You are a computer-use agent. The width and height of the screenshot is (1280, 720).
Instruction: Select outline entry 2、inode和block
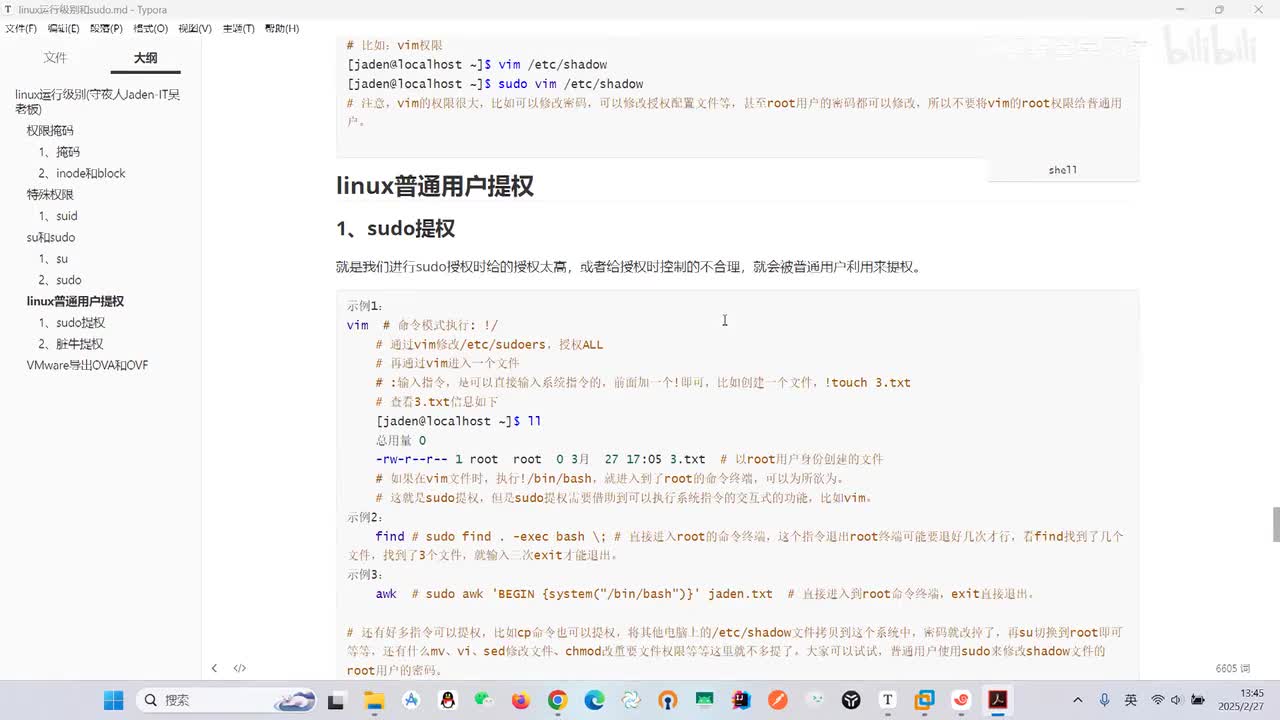82,173
